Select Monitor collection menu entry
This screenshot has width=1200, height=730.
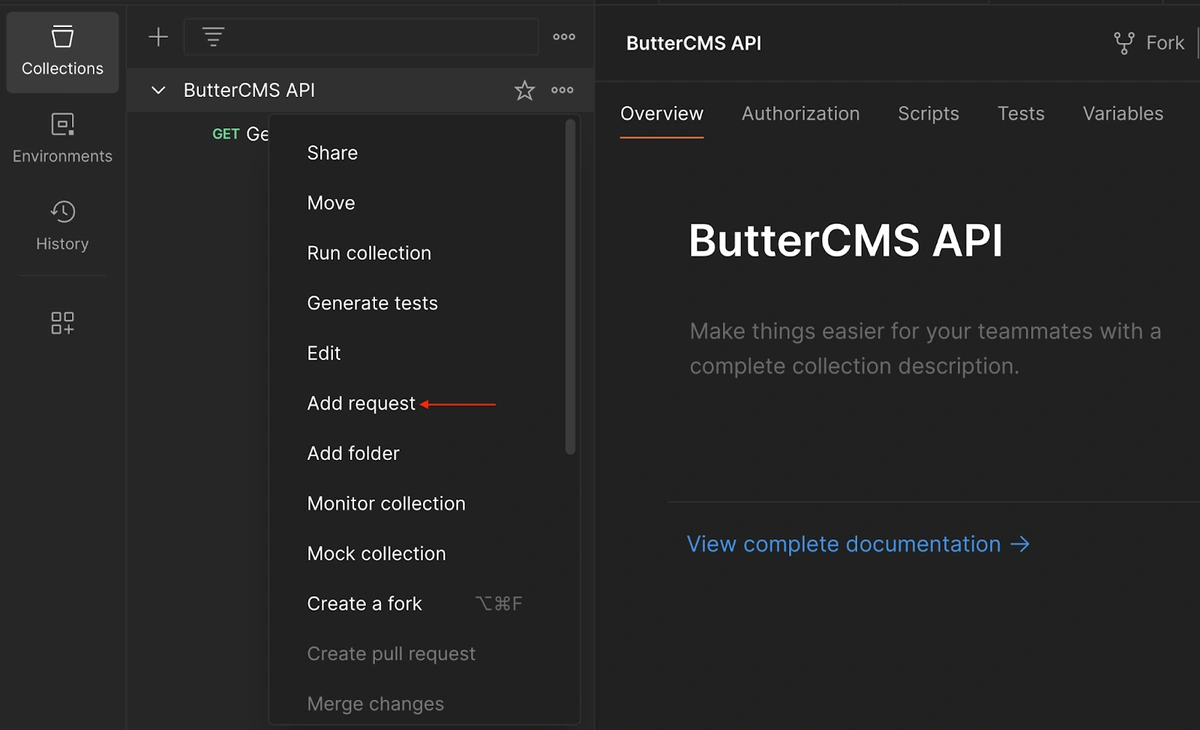386,503
